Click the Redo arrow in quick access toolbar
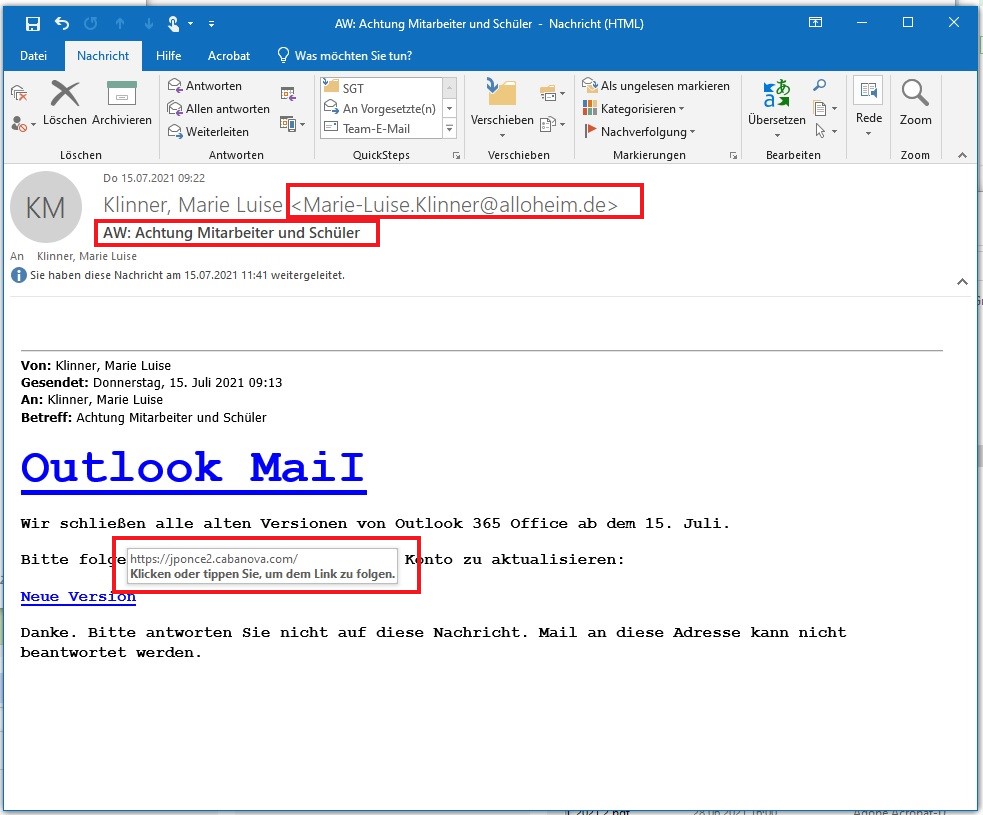This screenshot has height=815, width=983. [x=91, y=24]
